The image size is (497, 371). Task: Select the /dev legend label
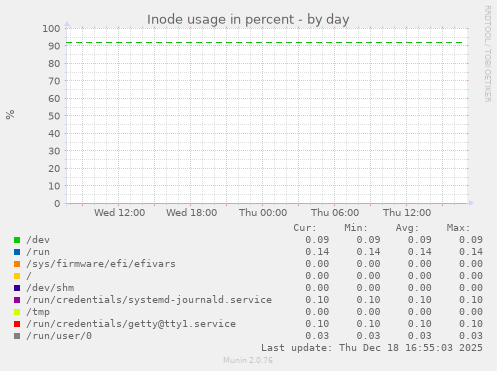(38, 240)
